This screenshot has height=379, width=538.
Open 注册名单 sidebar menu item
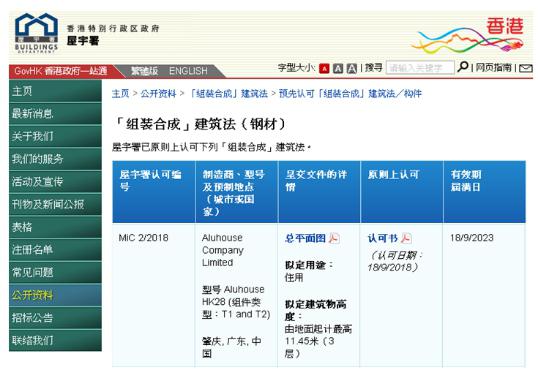[55, 249]
